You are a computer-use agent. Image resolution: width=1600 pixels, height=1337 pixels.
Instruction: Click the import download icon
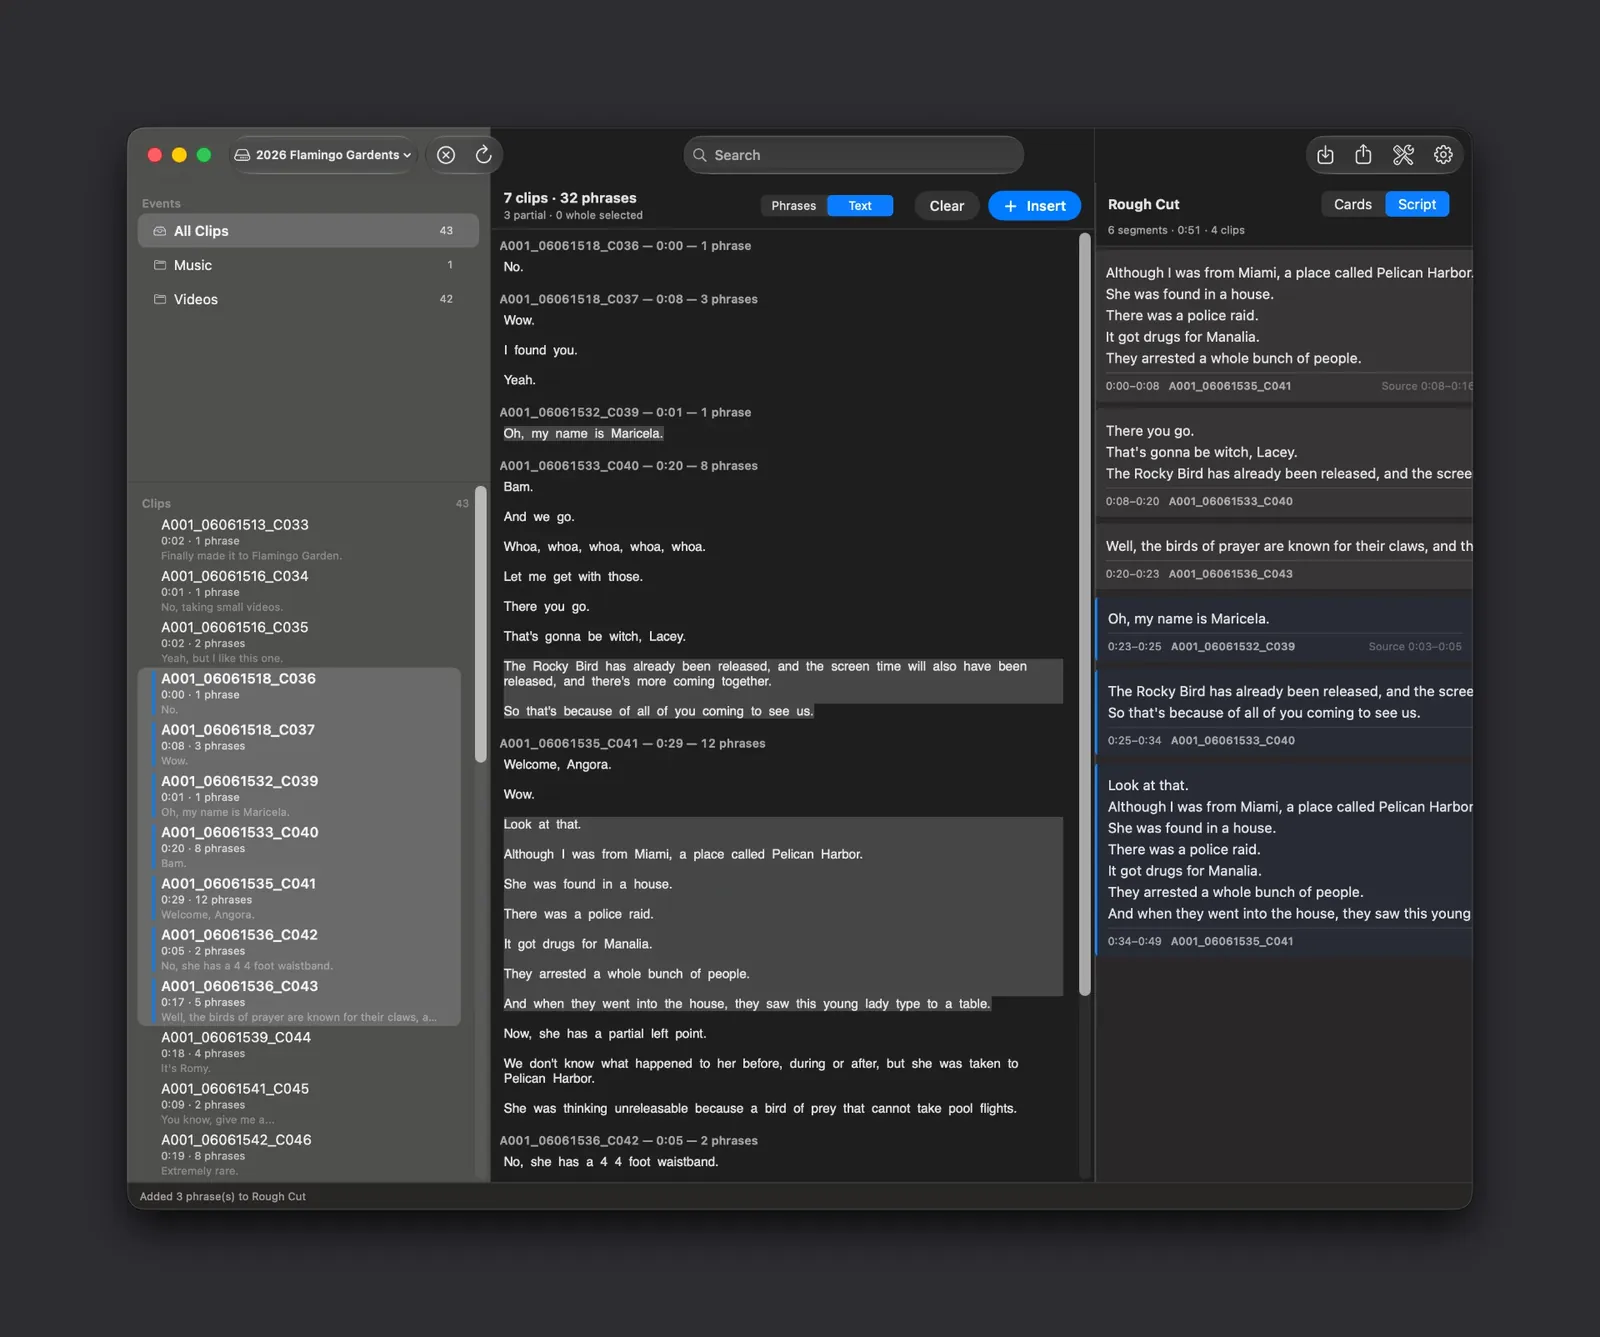click(1325, 155)
